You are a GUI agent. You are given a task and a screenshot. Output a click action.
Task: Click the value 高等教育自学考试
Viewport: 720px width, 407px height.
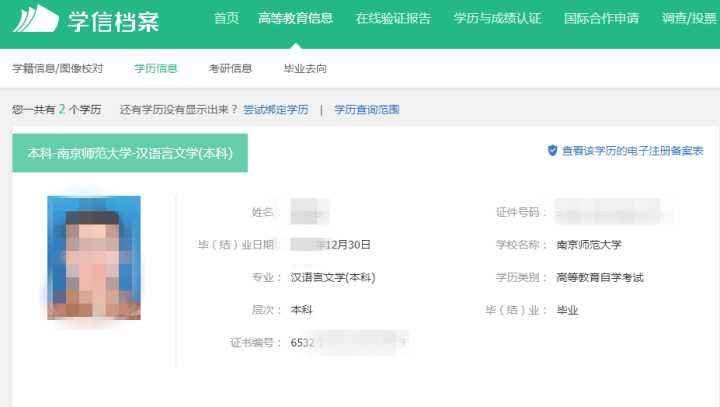coord(600,277)
